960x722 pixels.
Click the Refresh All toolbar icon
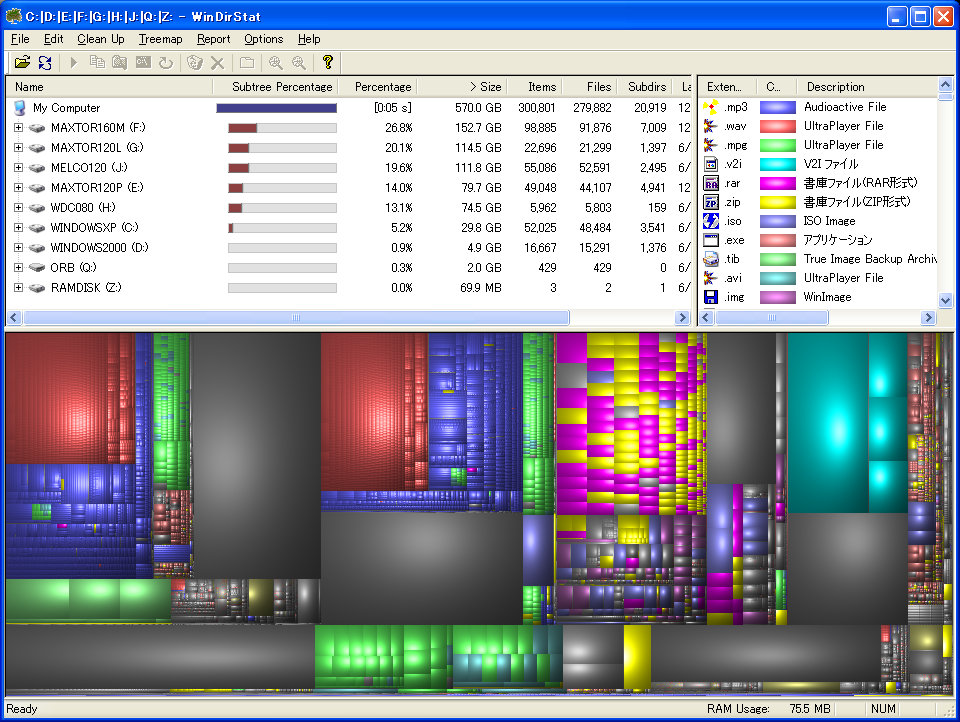pyautogui.click(x=45, y=62)
